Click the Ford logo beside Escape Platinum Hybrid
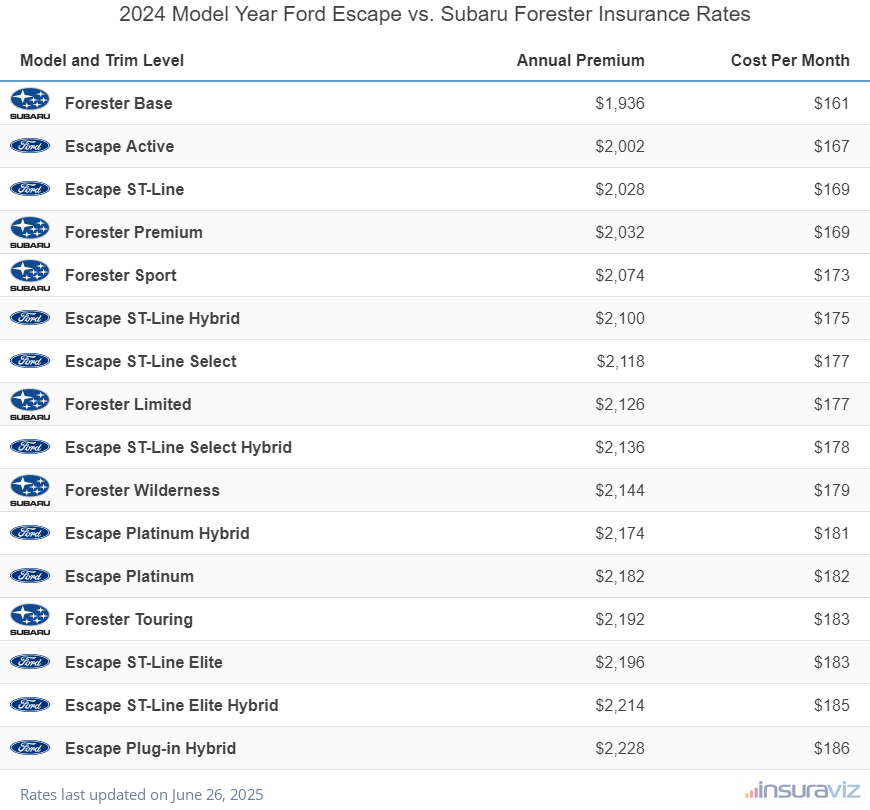 pos(30,533)
